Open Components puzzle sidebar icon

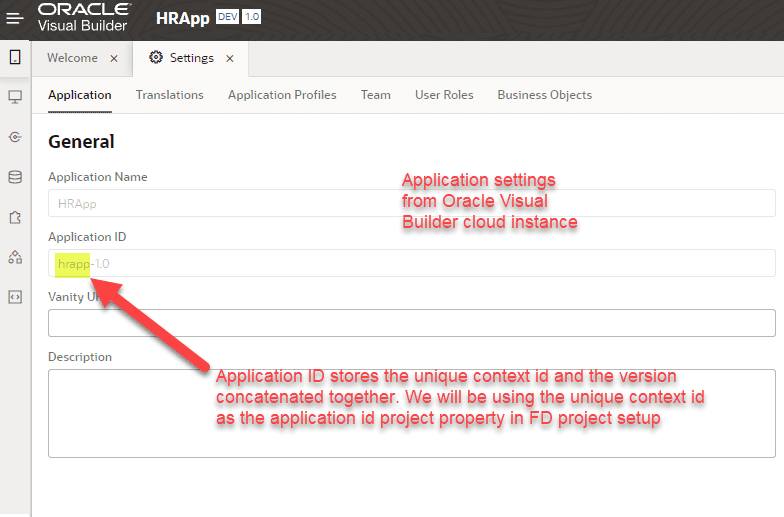(15, 217)
